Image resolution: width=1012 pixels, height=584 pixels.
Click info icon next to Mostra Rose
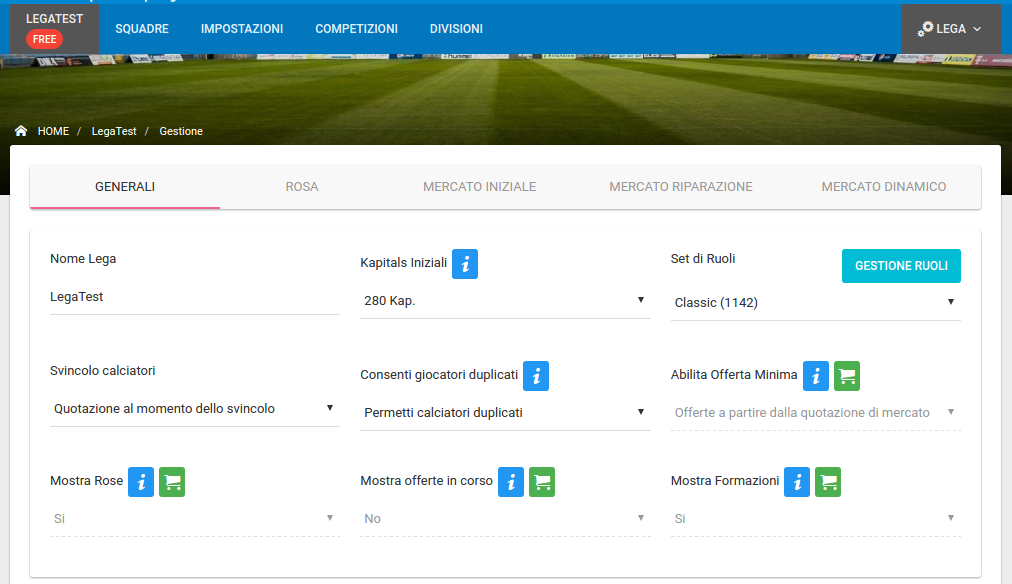tap(141, 482)
